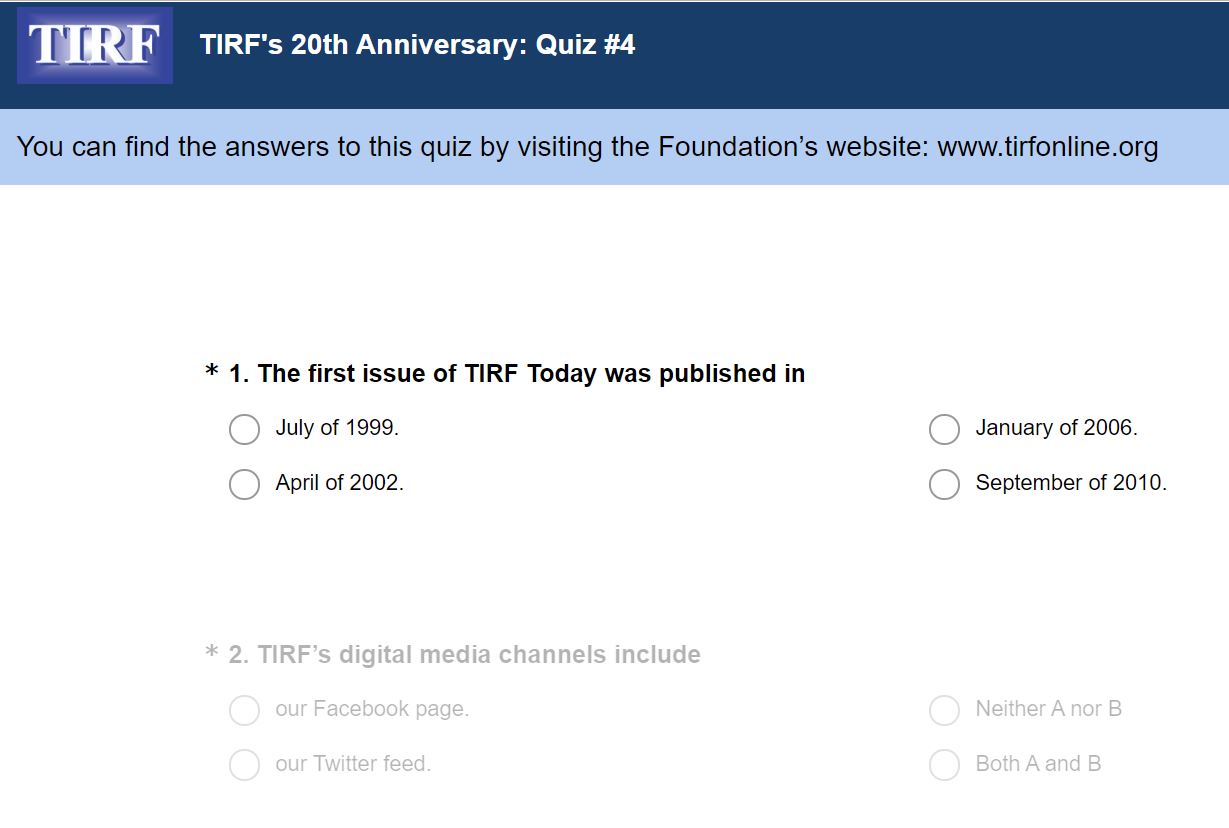Pick the "September of 2010." radio circle
This screenshot has width=1229, height=828.
[944, 484]
